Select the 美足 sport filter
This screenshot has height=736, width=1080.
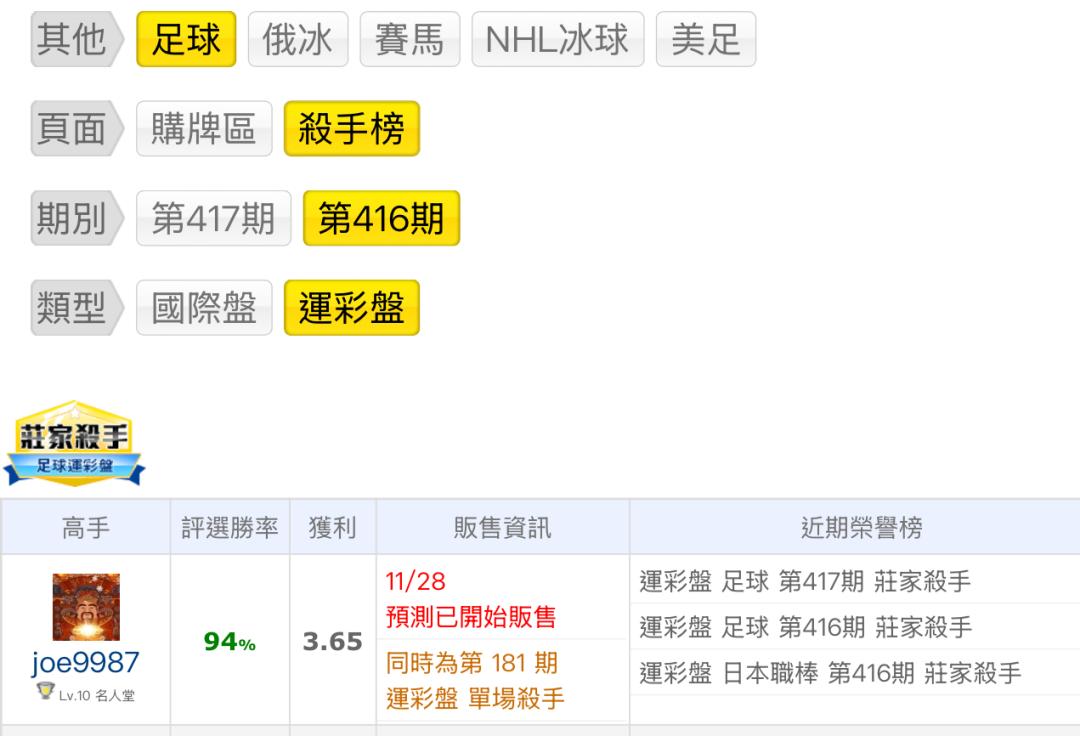705,39
